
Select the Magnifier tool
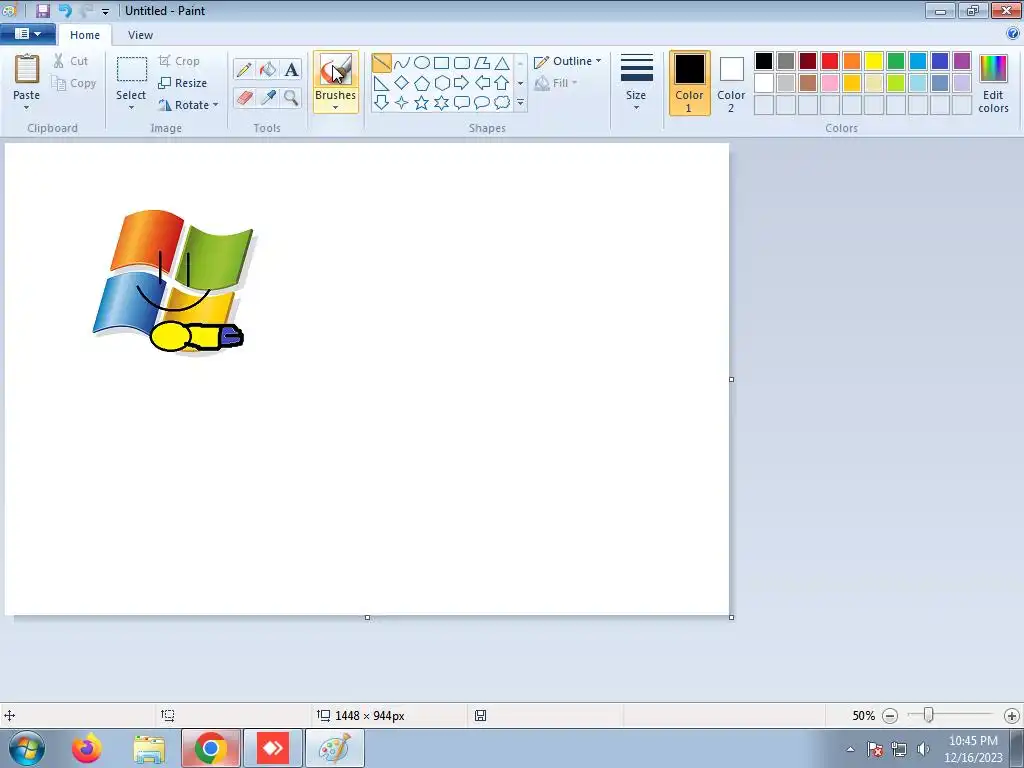(x=291, y=98)
